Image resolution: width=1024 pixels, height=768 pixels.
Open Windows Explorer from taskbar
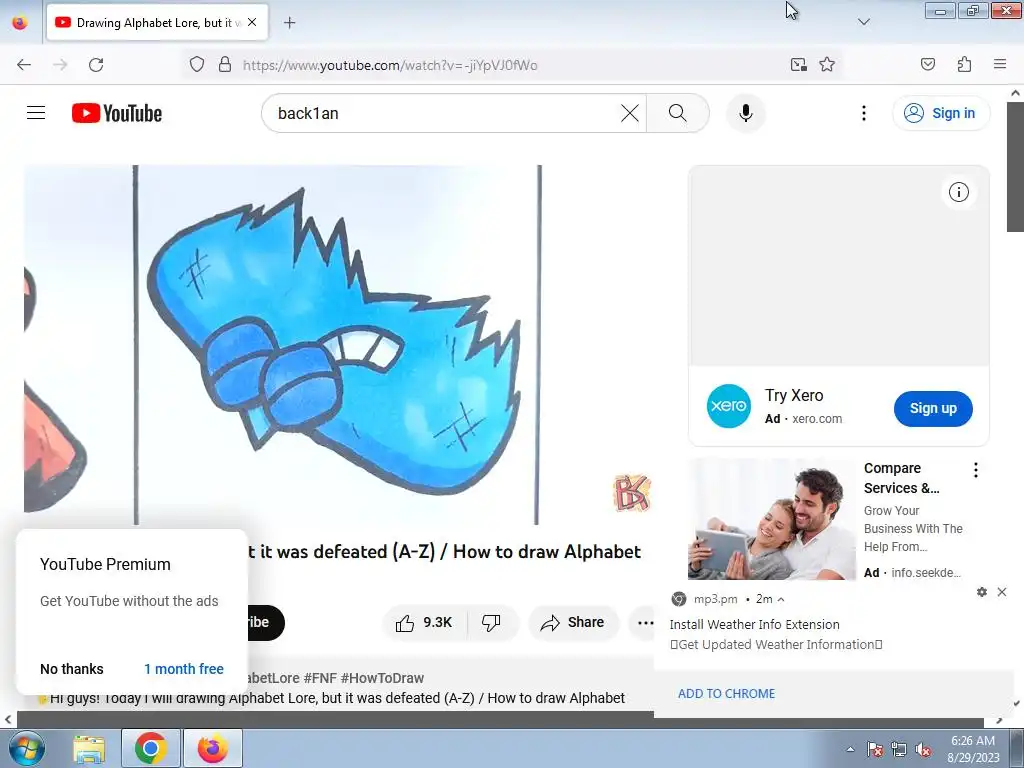[89, 749]
